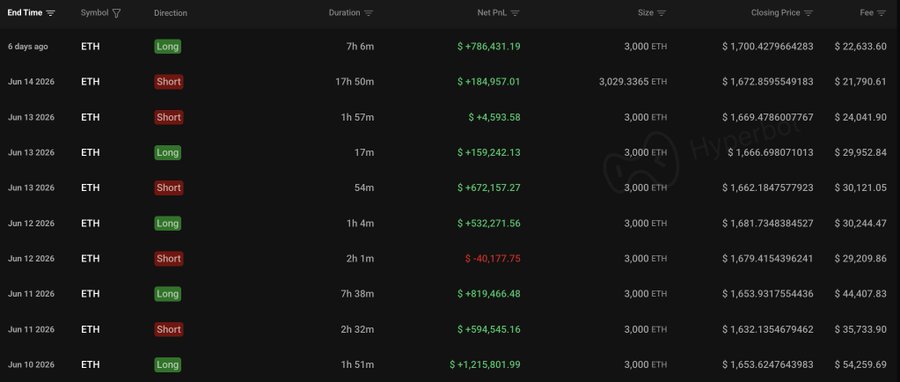The image size is (900, 382).
Task: Select the 'Jun 14 2026' date cell
Action: [31, 82]
